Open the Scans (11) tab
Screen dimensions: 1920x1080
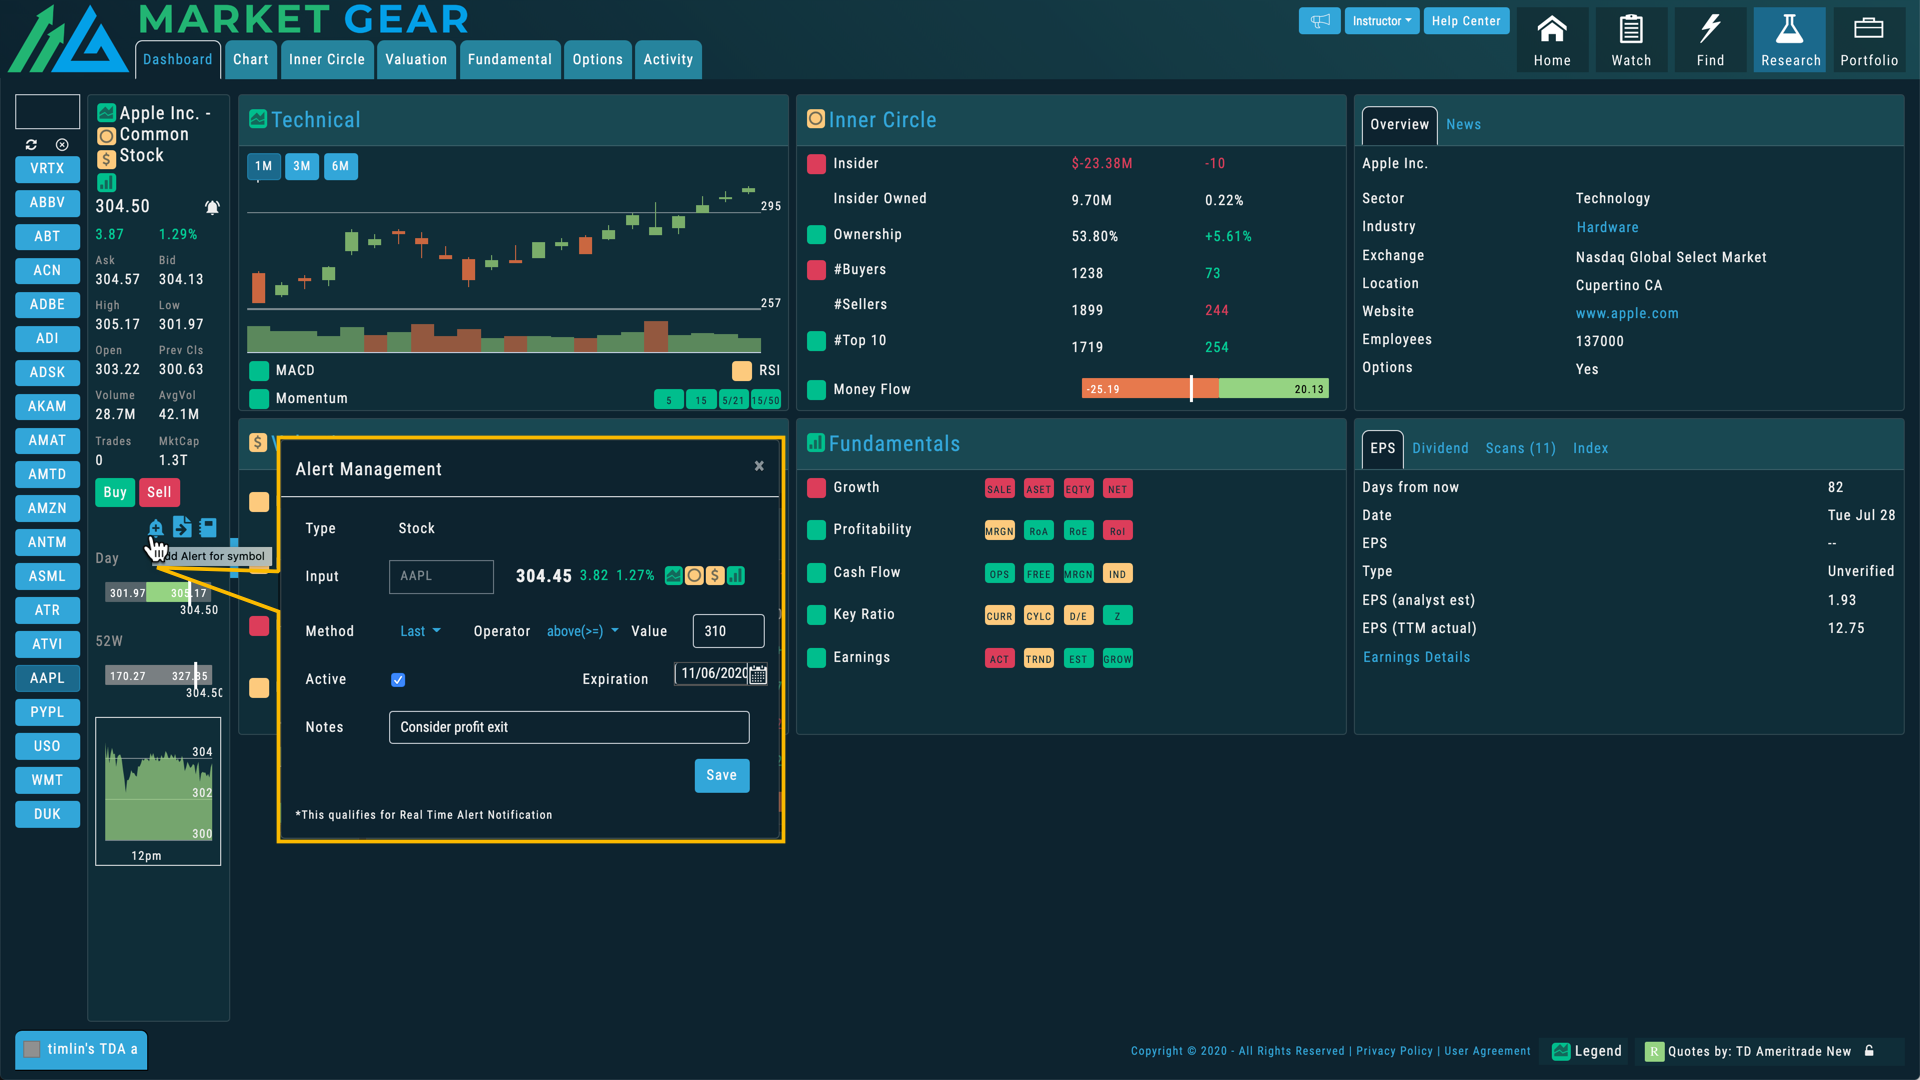point(1520,449)
